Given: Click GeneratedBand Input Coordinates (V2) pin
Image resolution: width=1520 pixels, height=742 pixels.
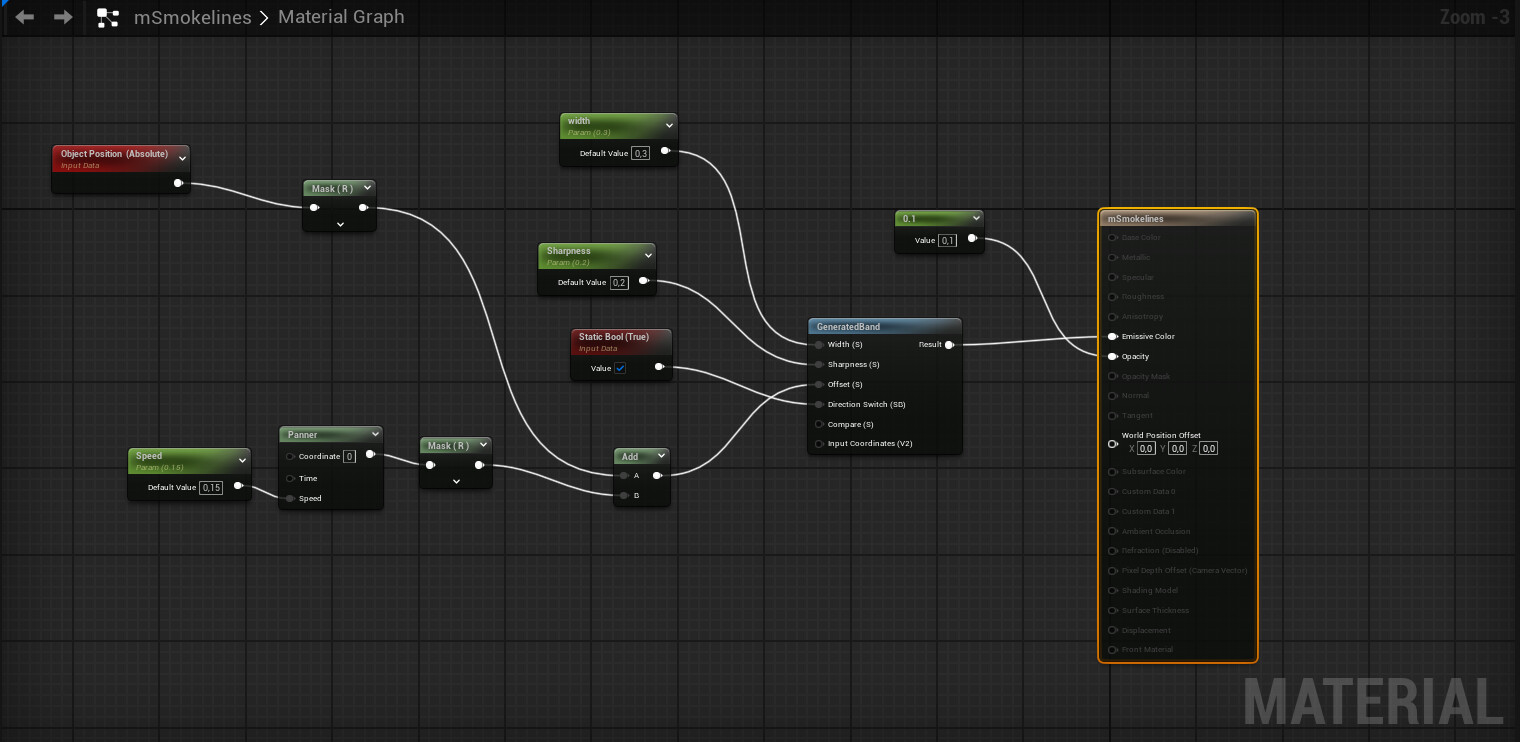Looking at the screenshot, I should click(820, 444).
